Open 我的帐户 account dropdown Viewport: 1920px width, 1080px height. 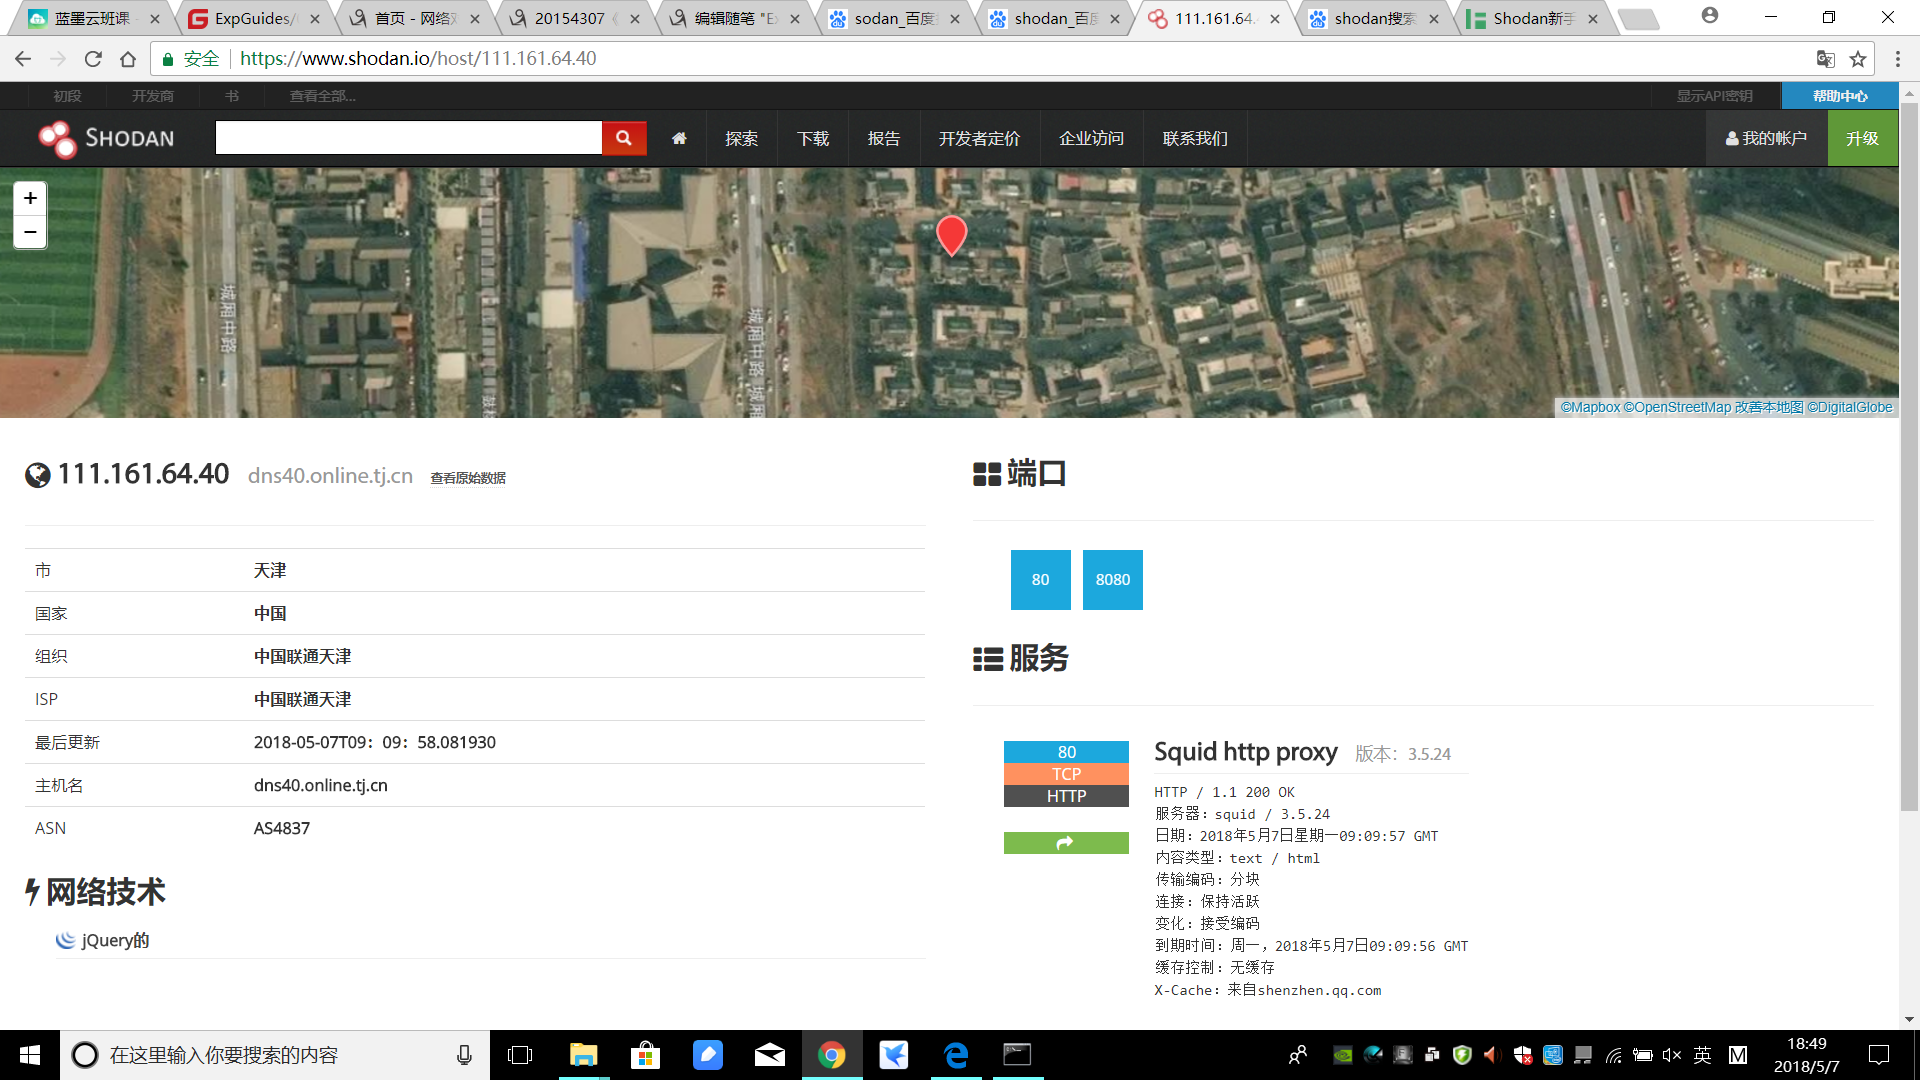[1766, 138]
